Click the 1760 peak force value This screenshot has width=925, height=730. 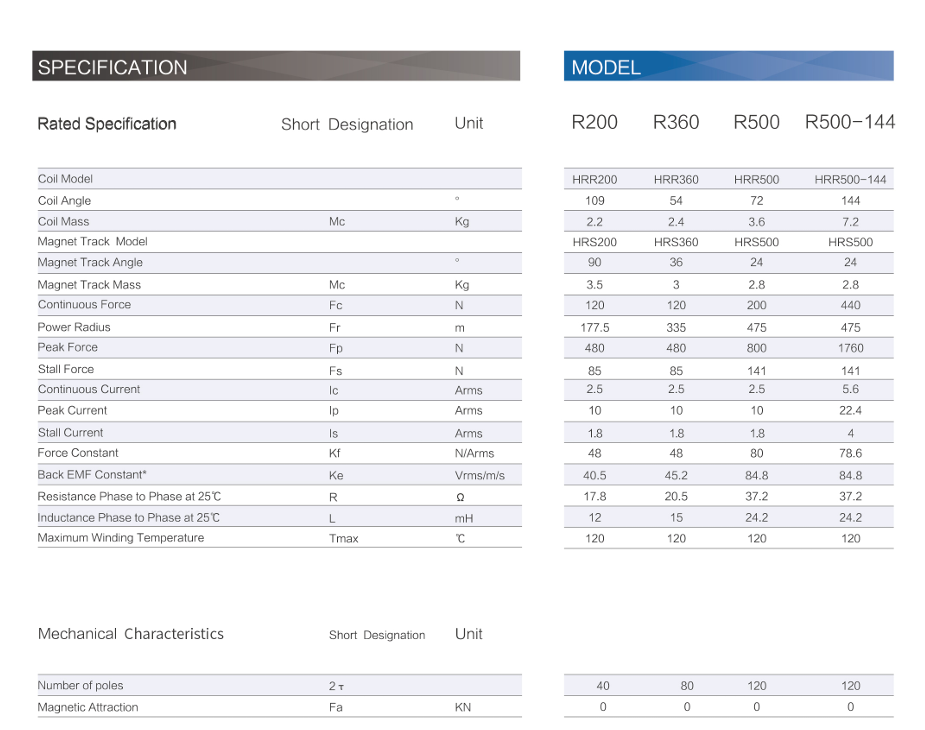(x=850, y=348)
